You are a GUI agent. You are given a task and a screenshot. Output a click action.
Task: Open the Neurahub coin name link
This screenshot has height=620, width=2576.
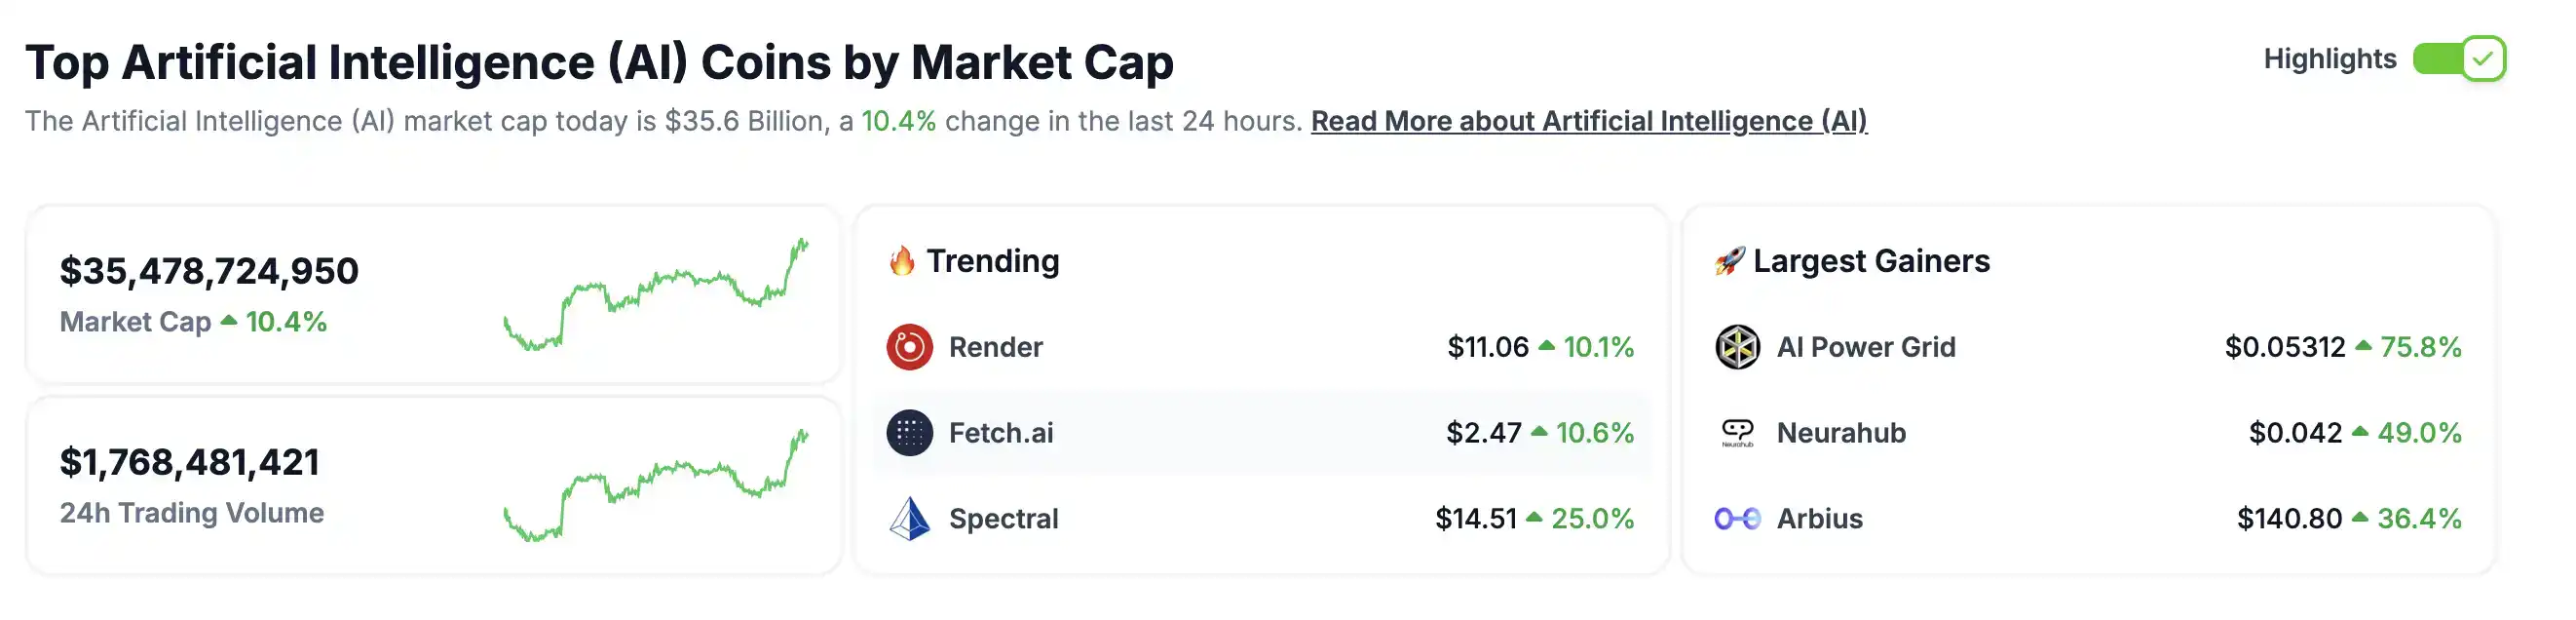click(1841, 433)
